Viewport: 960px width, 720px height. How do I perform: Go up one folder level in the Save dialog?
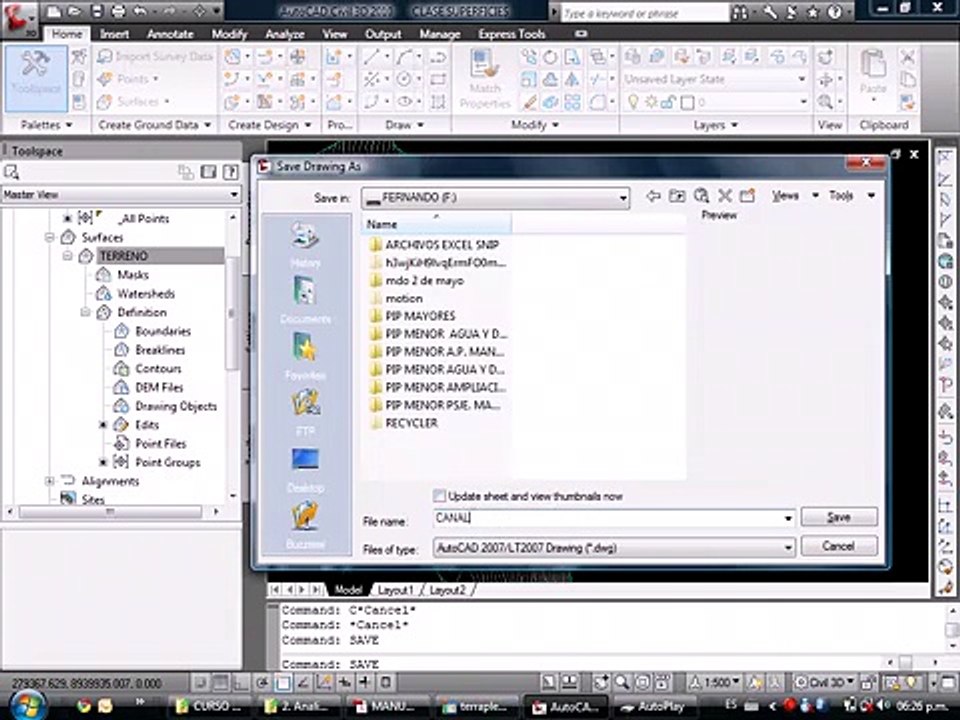point(677,196)
